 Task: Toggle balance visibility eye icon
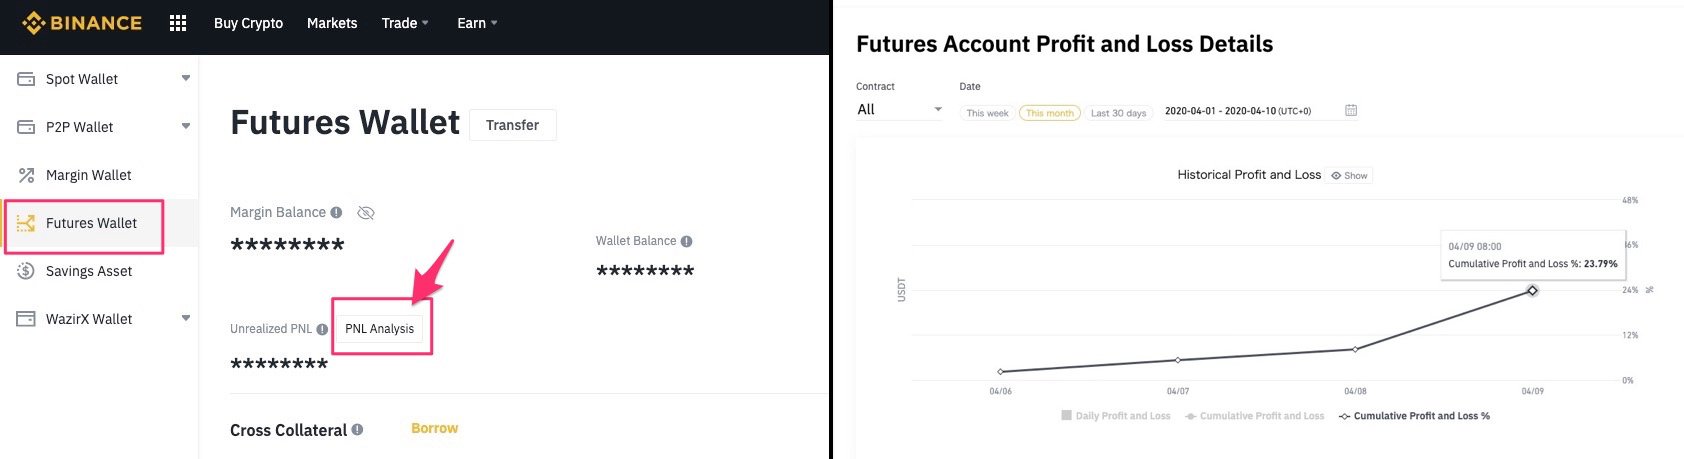point(366,212)
